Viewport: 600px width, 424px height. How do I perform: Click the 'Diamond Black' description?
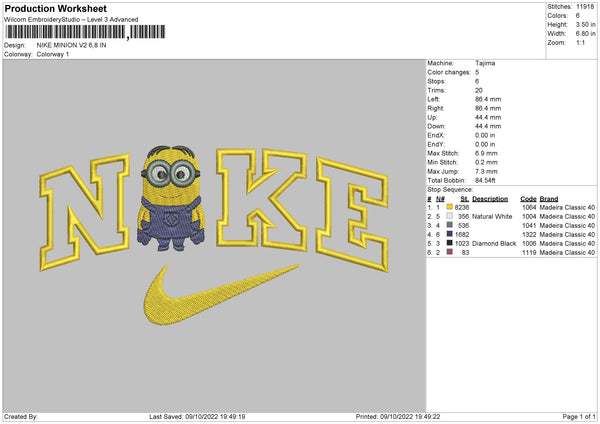(x=494, y=243)
